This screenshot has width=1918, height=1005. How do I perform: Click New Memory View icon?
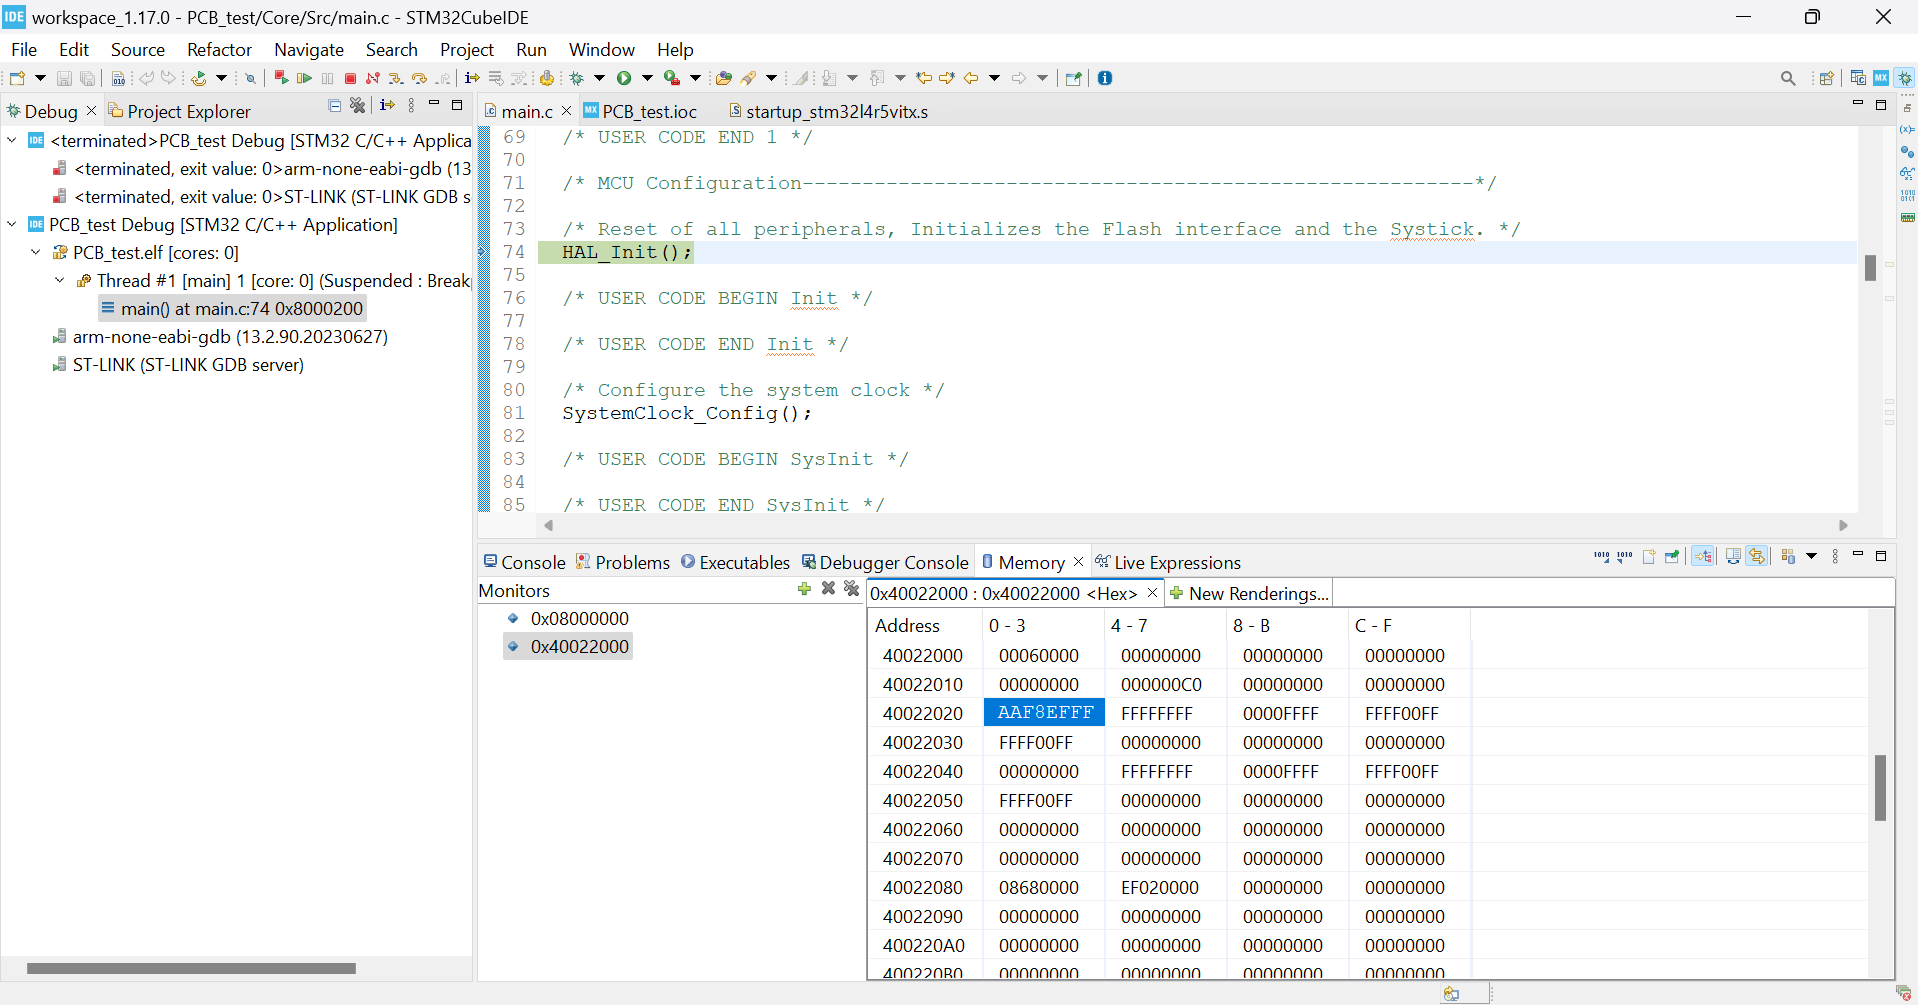click(1649, 557)
